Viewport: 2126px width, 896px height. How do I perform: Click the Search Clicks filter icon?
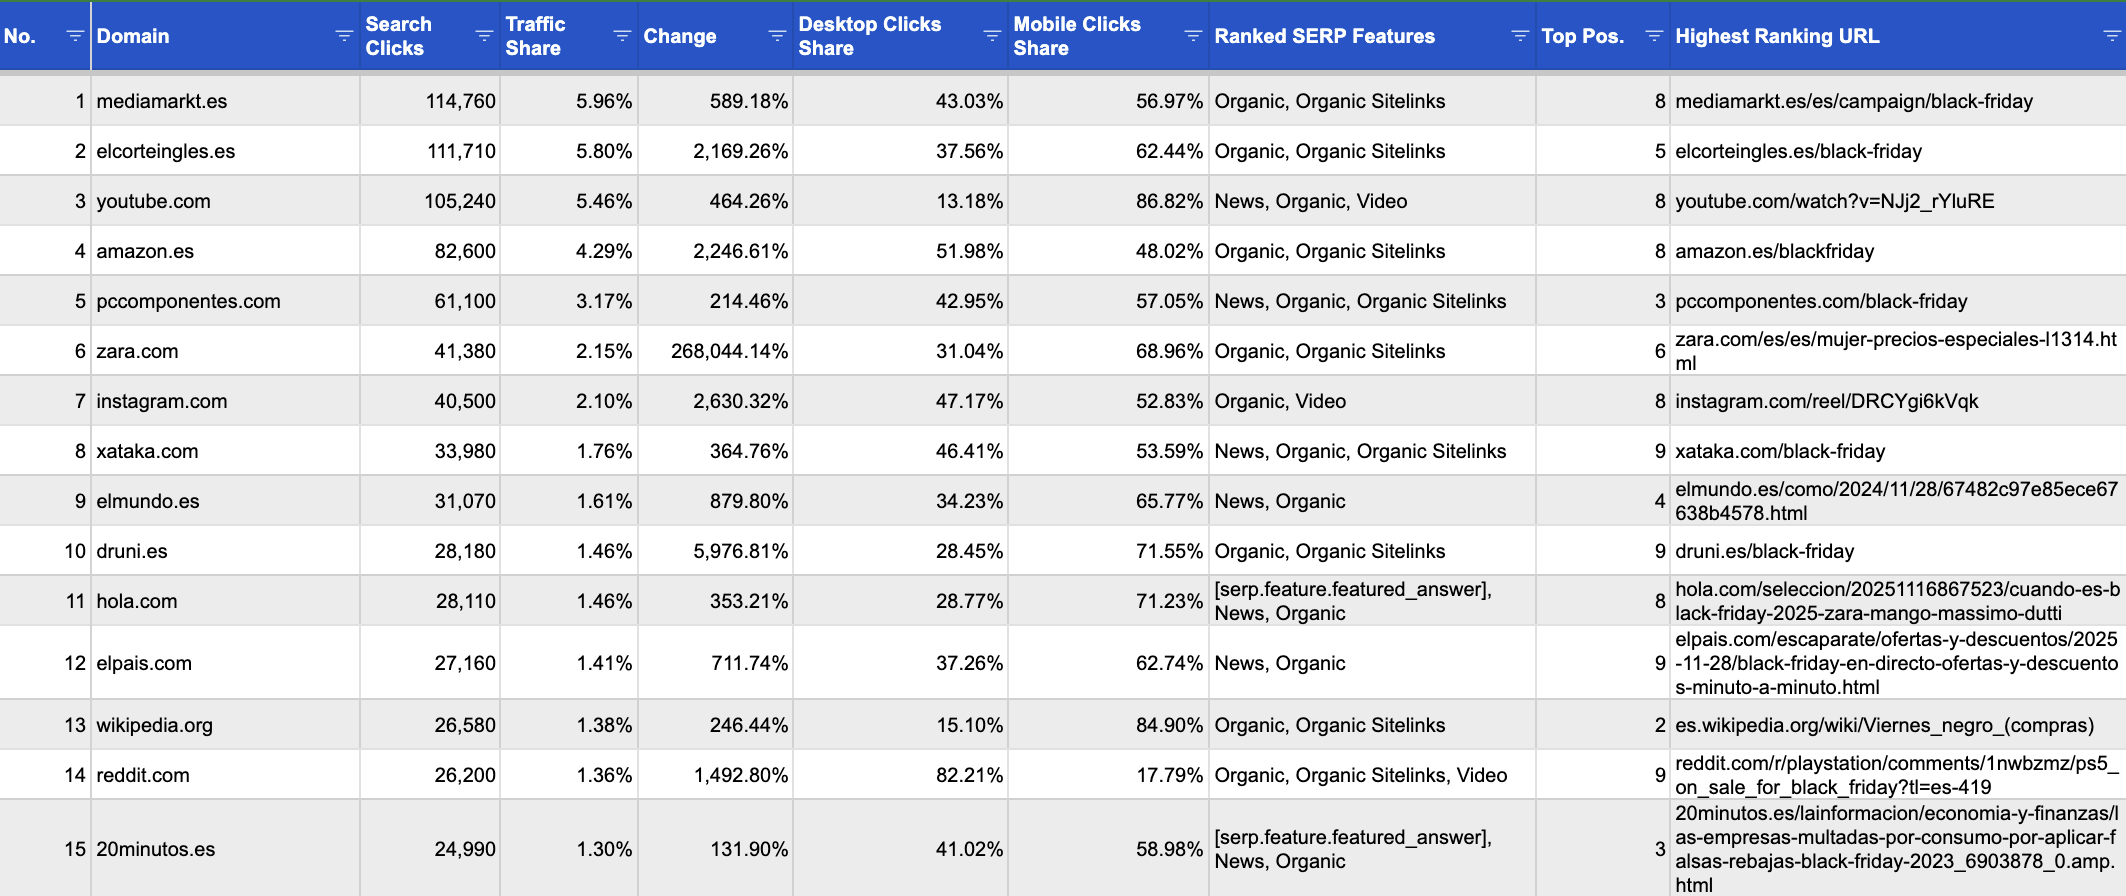point(484,36)
